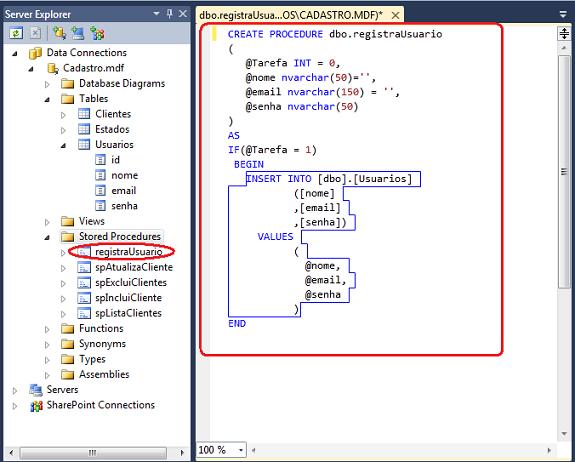This screenshot has height=462, width=575.
Task: Switch to the dbo.registraUsuario editor tab
Action: pos(291,15)
